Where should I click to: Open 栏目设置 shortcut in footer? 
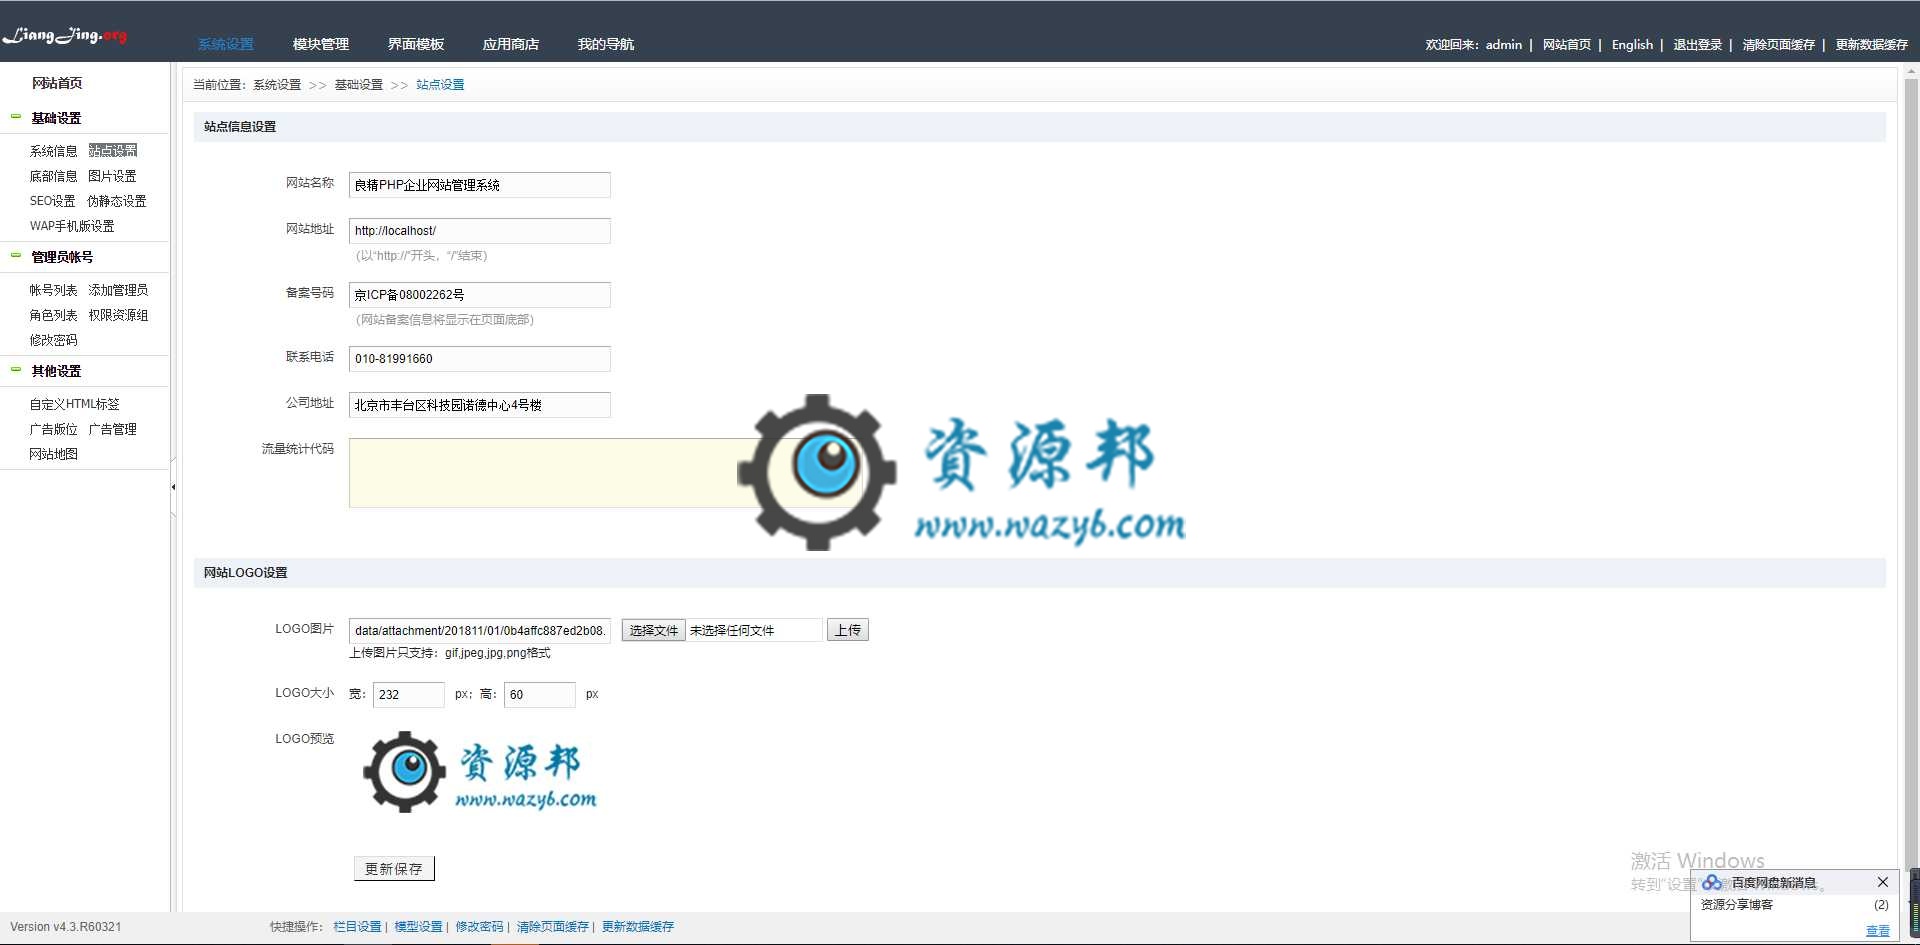[357, 927]
